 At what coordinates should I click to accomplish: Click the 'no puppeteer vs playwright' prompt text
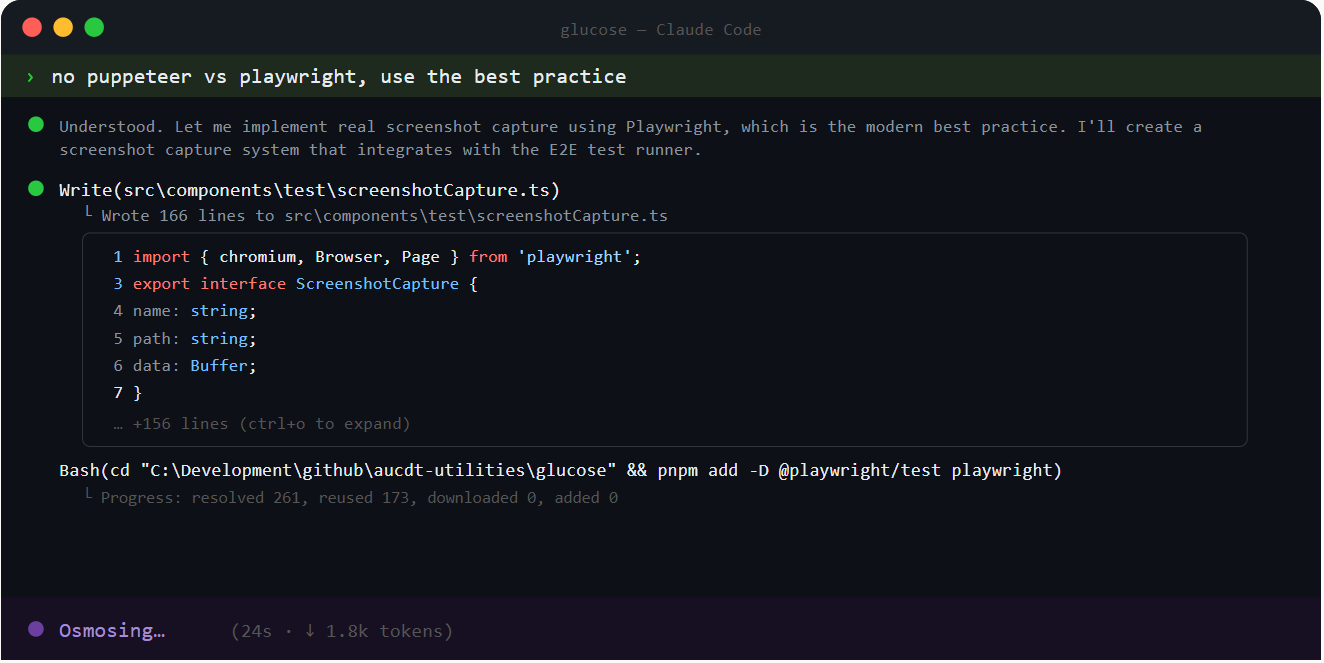coord(339,77)
